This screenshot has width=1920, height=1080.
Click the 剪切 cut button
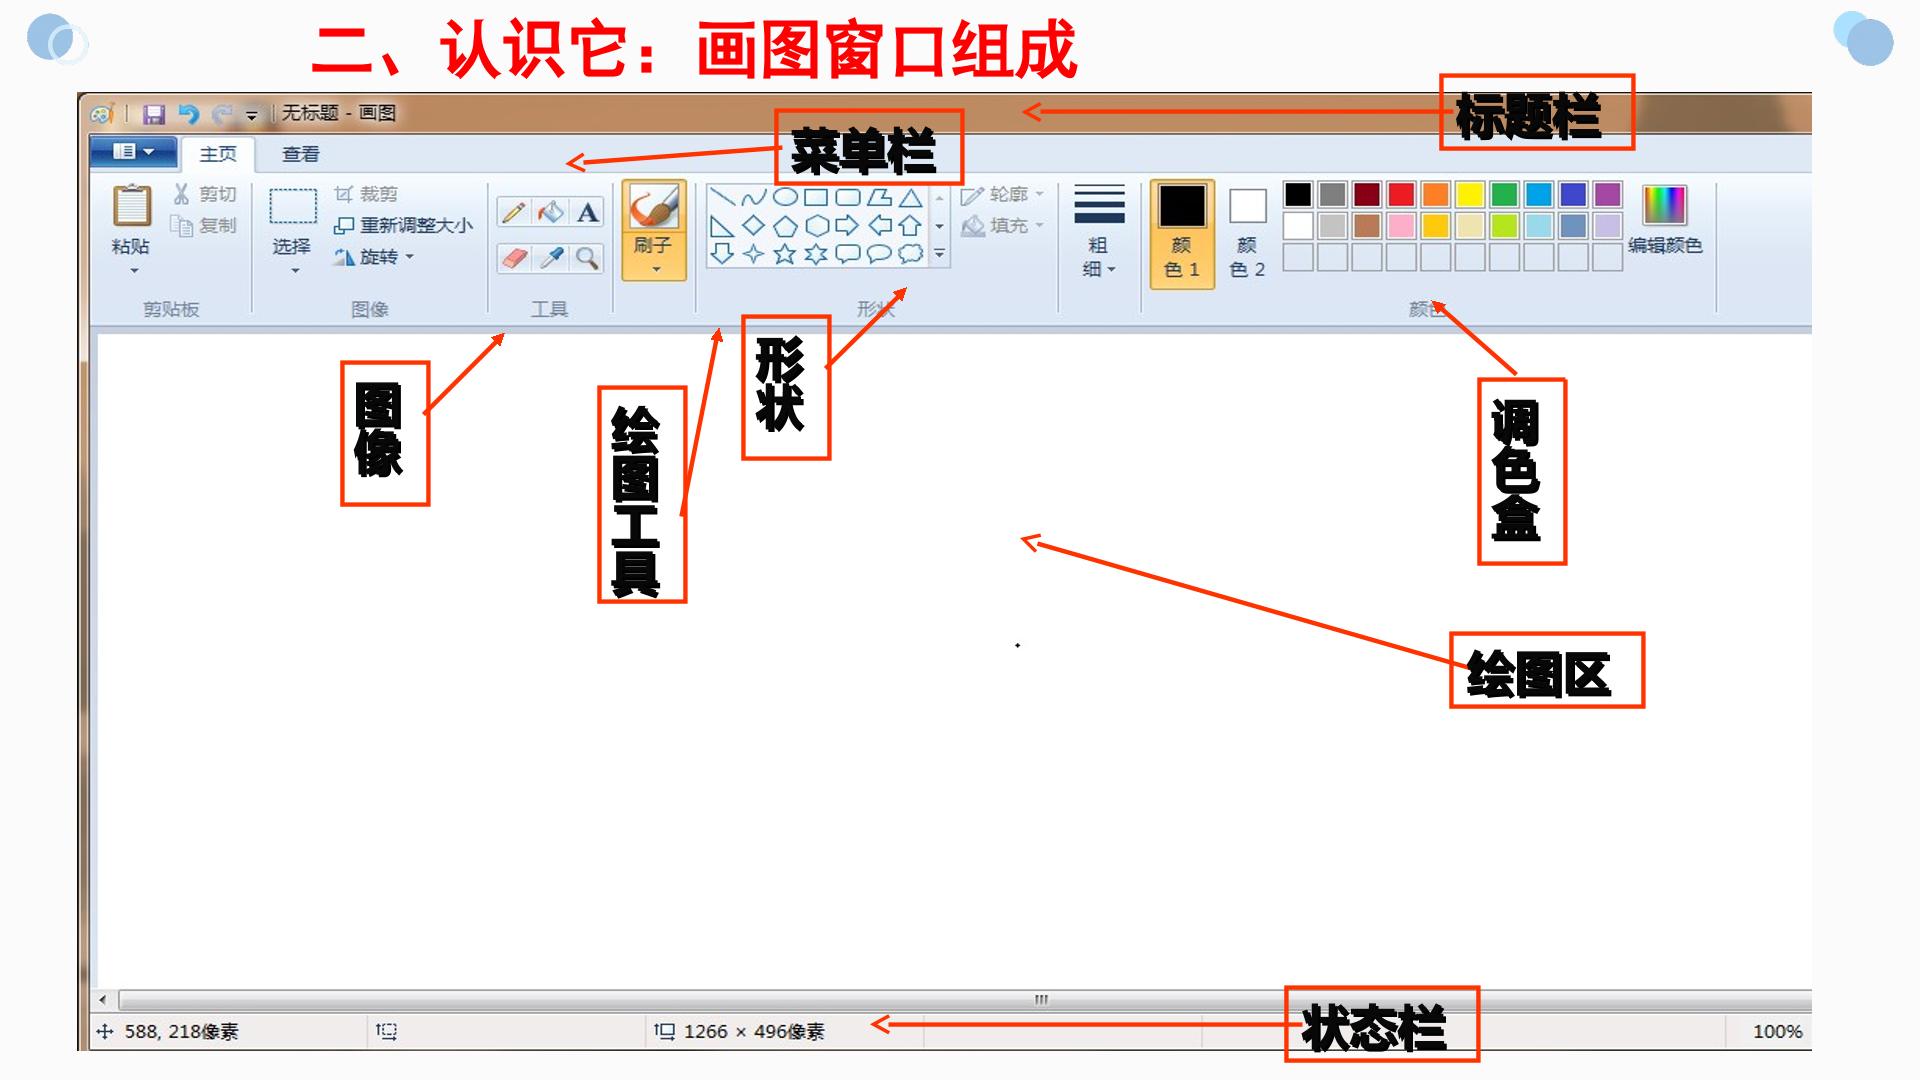pos(205,194)
